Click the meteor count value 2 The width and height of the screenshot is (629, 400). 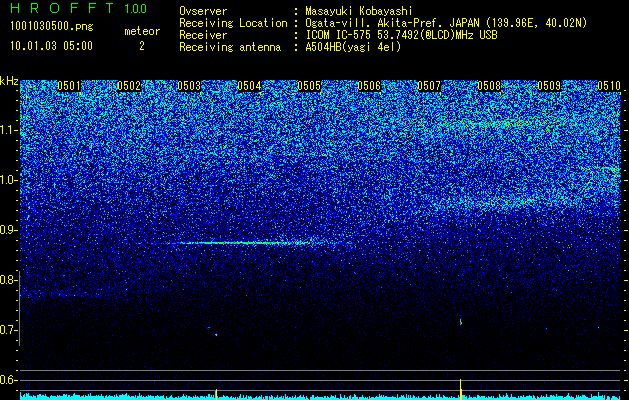[142, 46]
